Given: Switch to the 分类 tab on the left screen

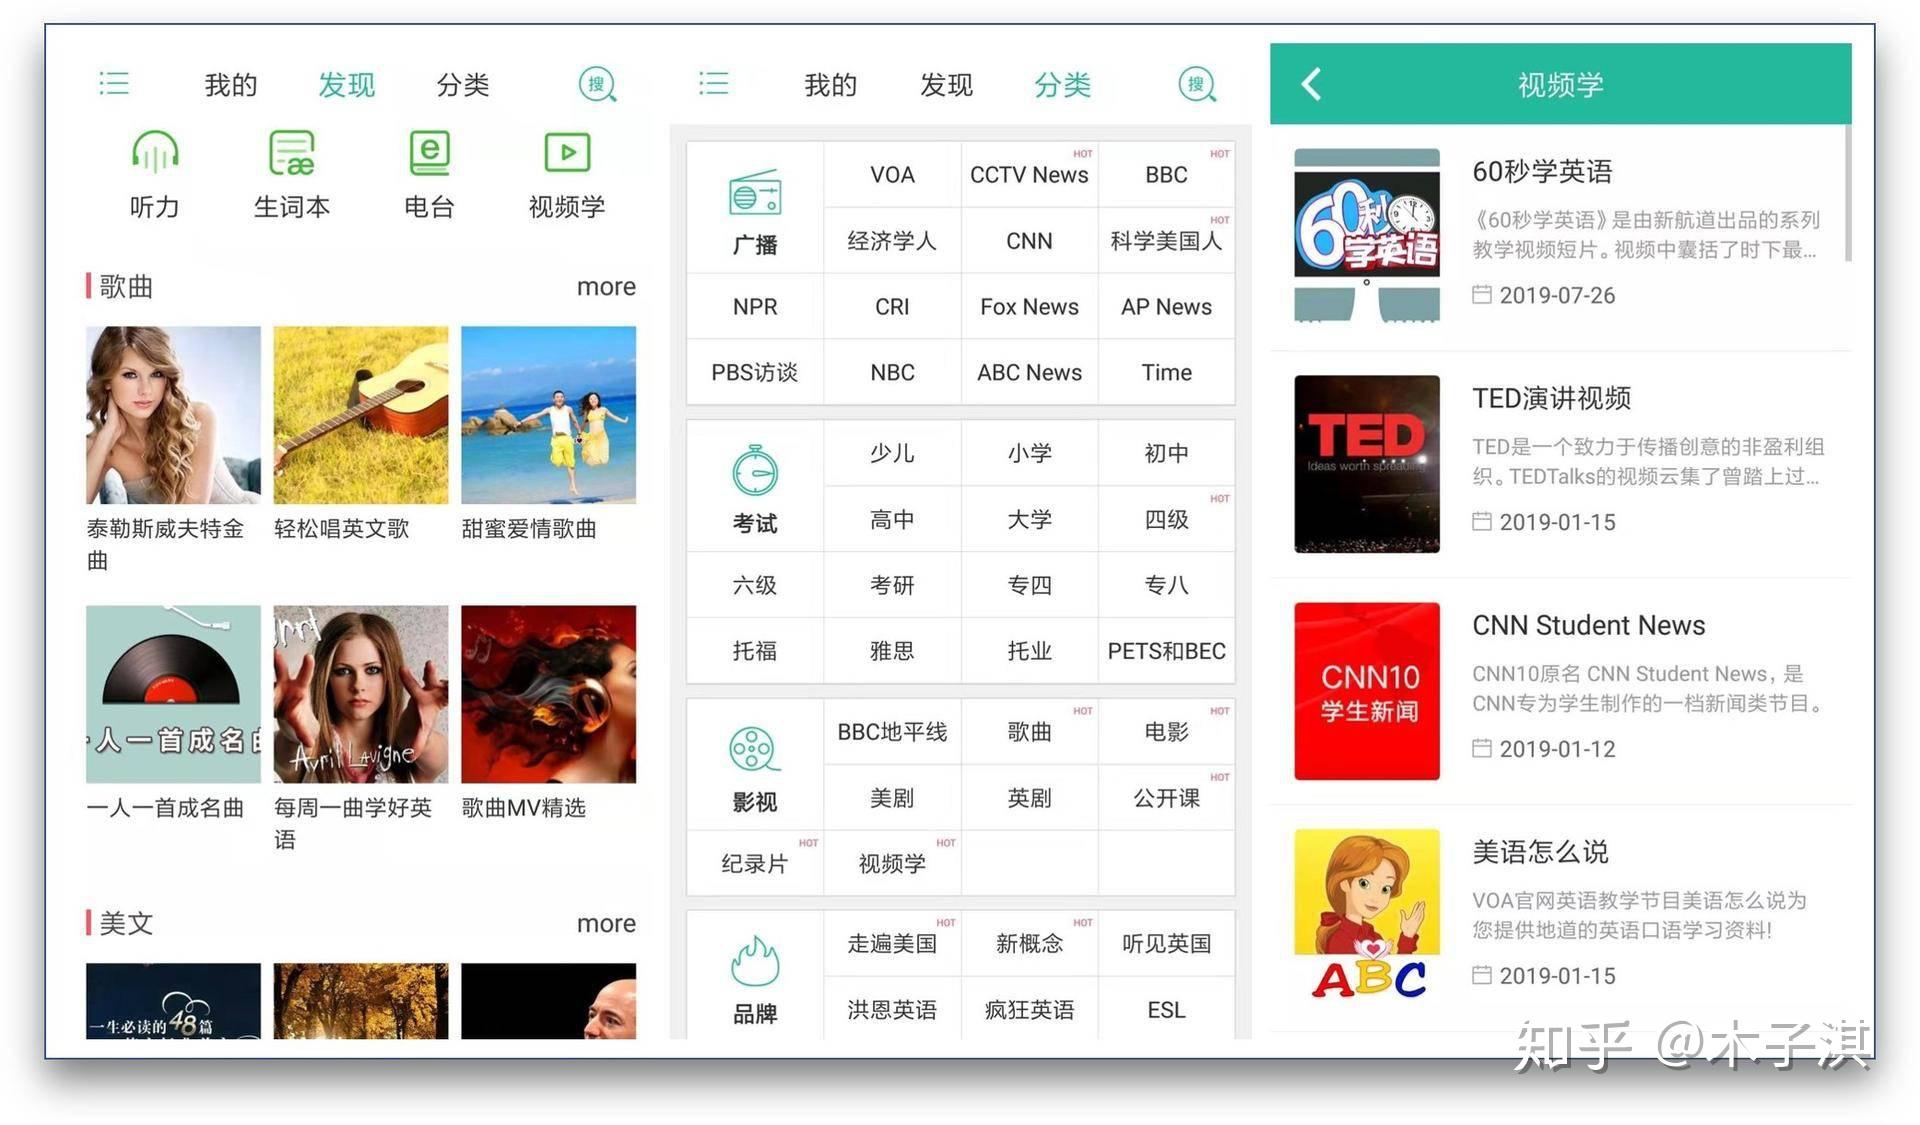Looking at the screenshot, I should 462,85.
